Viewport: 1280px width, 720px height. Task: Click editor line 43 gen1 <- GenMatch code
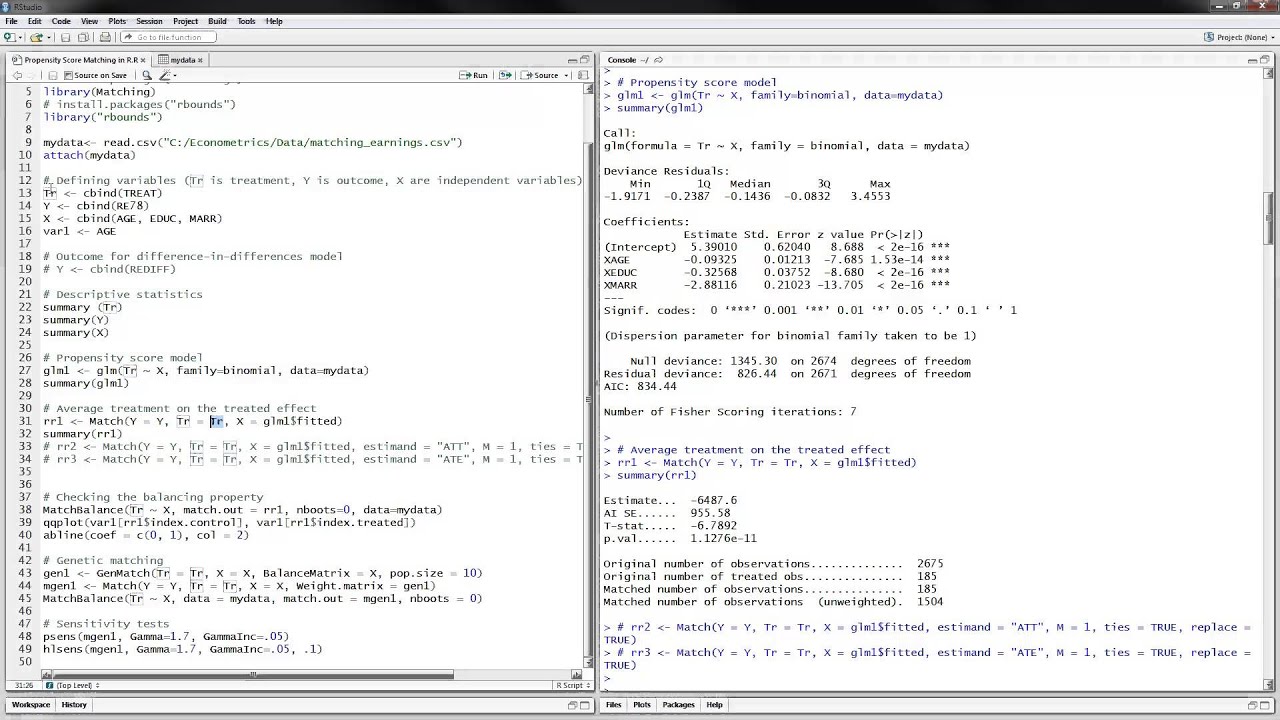pos(262,573)
